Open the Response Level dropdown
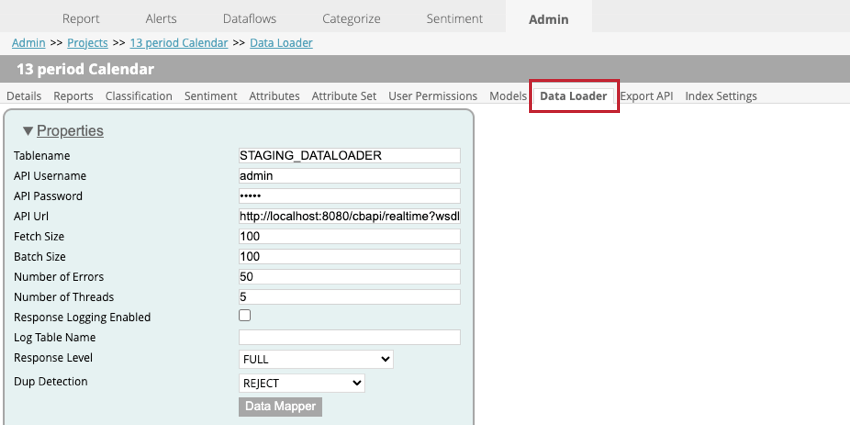The image size is (850, 425). tap(316, 359)
